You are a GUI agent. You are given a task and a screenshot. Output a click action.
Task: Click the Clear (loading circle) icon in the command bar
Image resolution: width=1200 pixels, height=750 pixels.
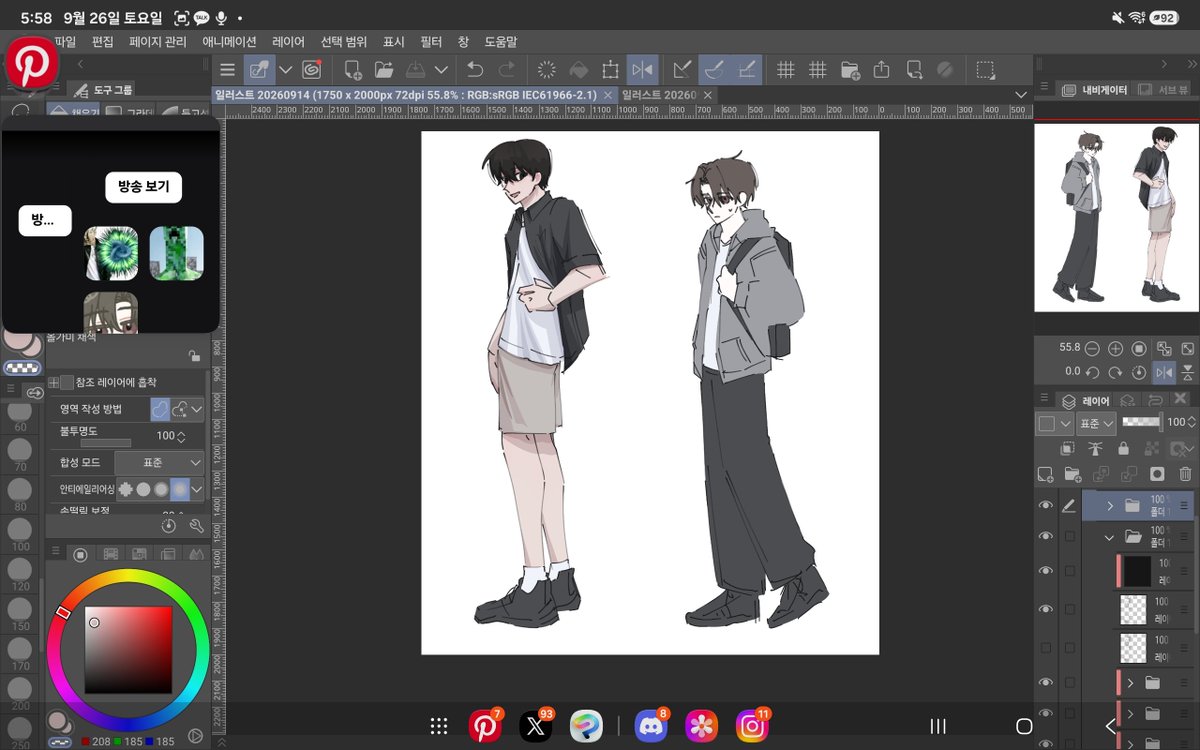[547, 70]
